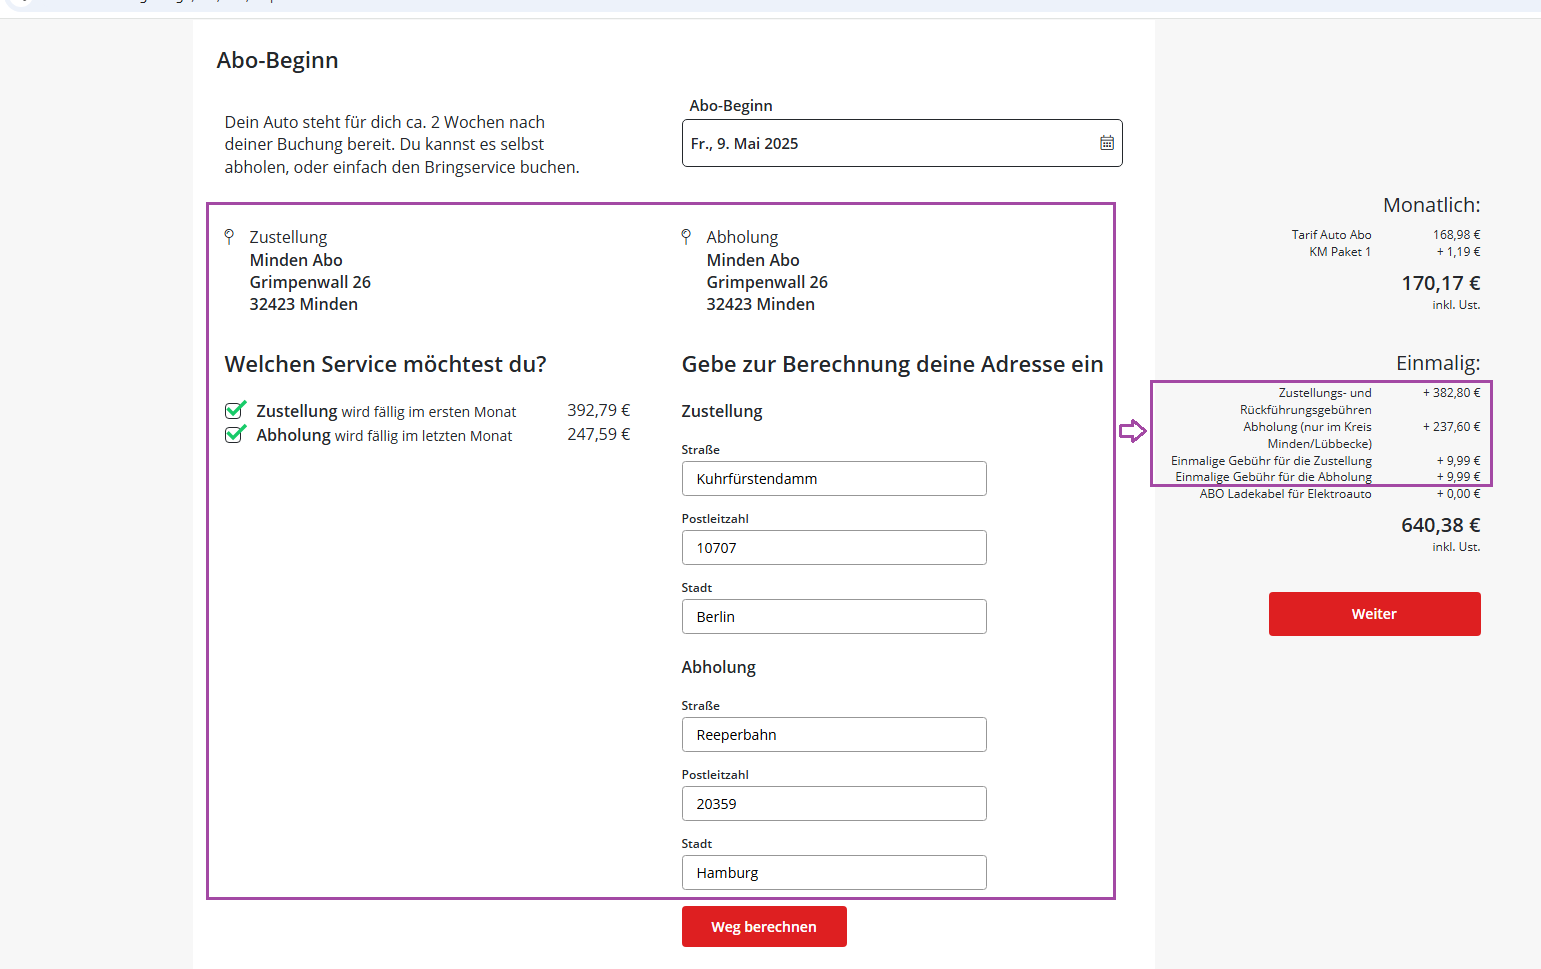
Task: Select the Stadt field containing Berlin
Action: tap(833, 617)
